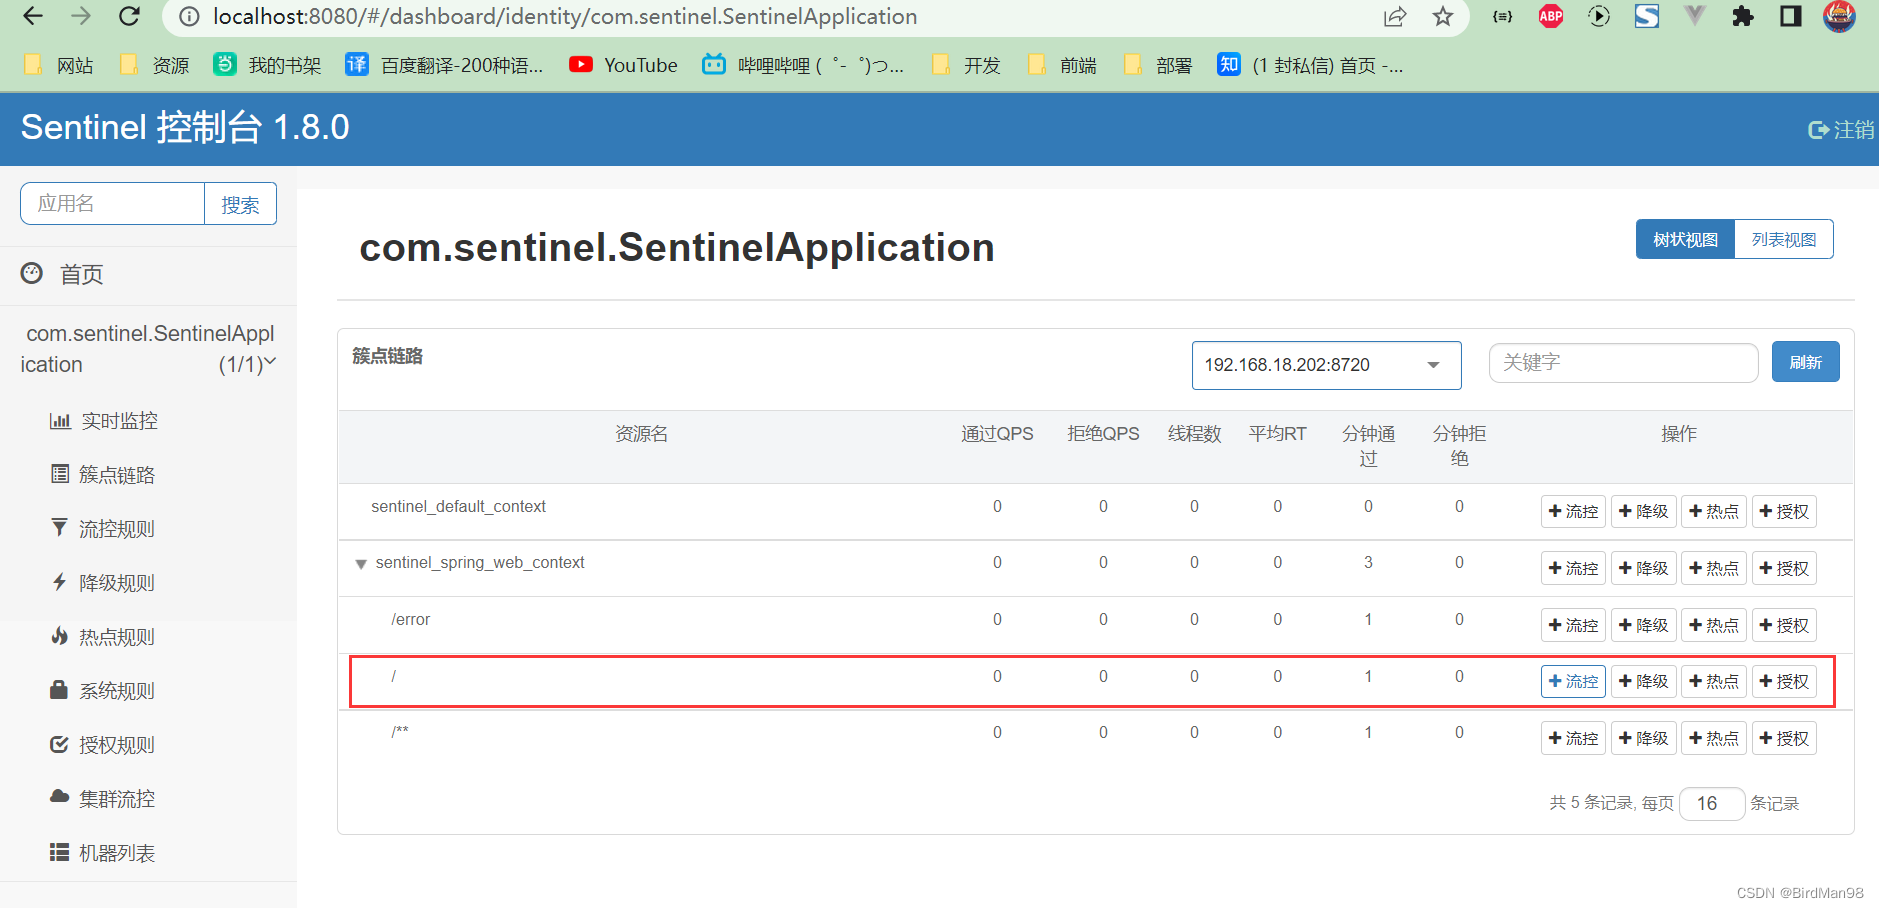Viewport: 1879px width, 908px height.
Task: Go back with the browser back arrow
Action: [33, 16]
